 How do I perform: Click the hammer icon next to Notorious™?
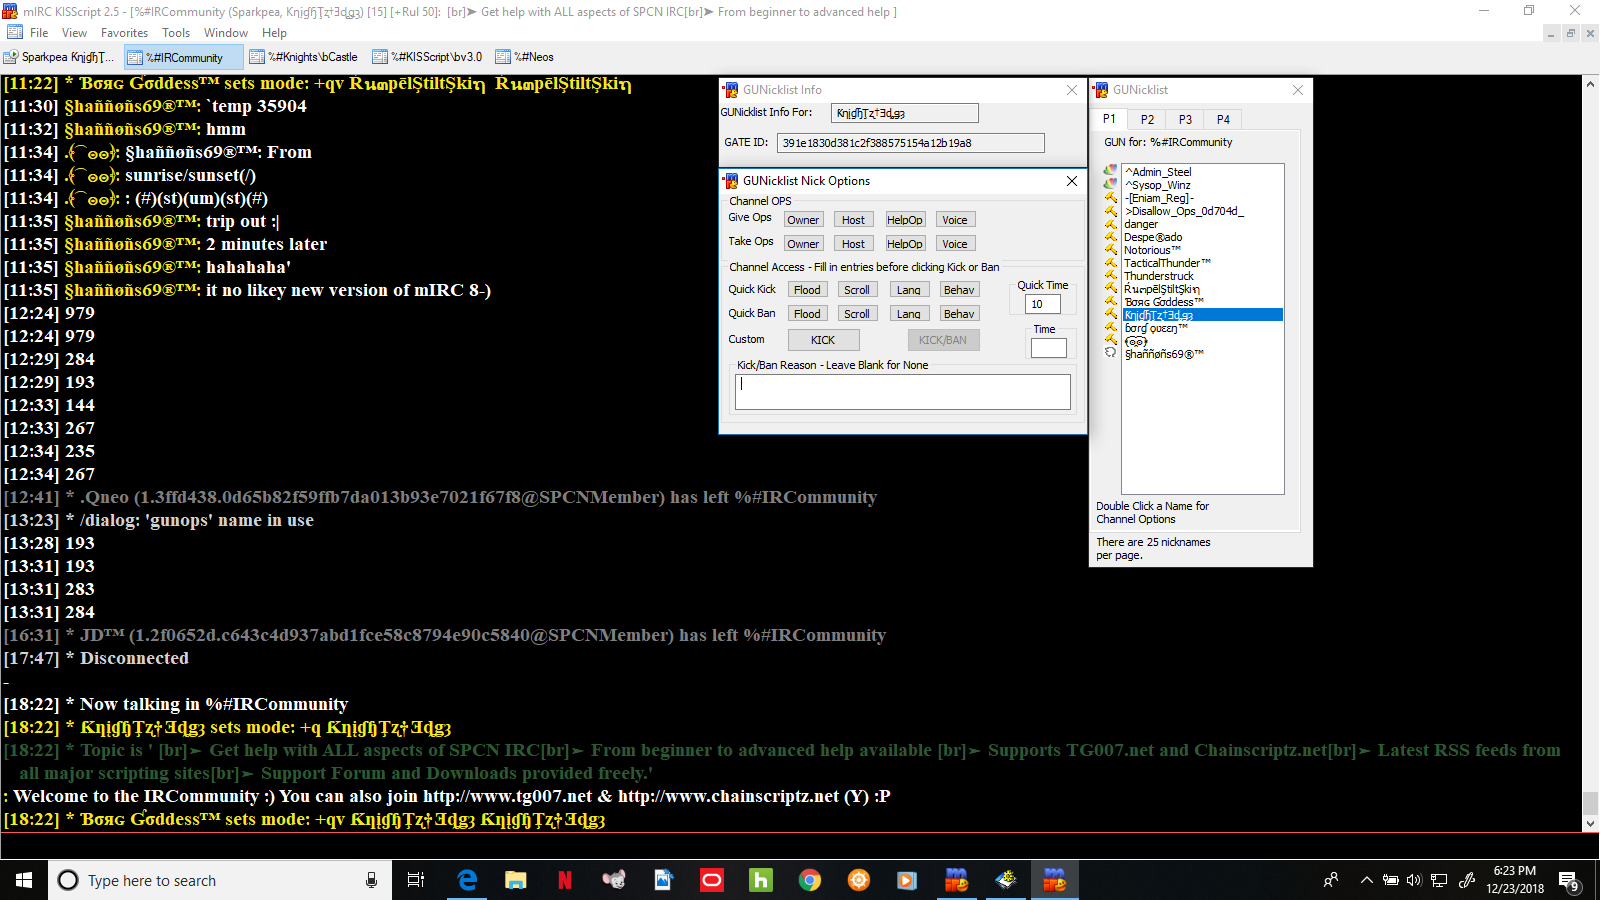point(1110,249)
